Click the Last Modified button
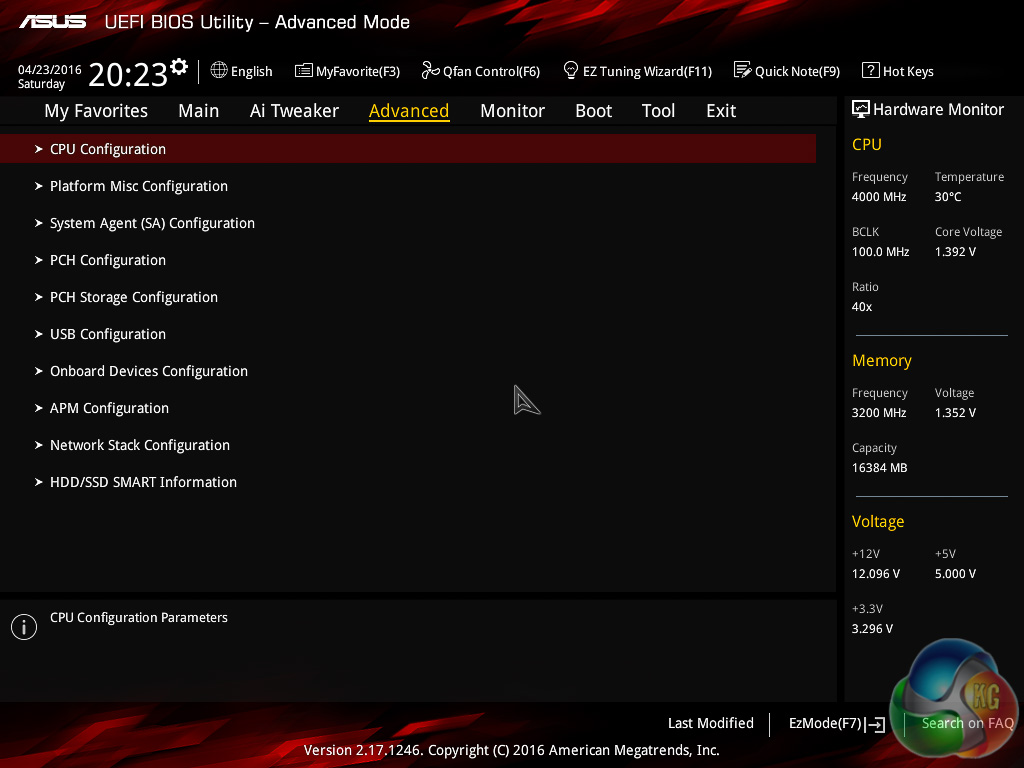This screenshot has width=1024, height=768. 710,723
